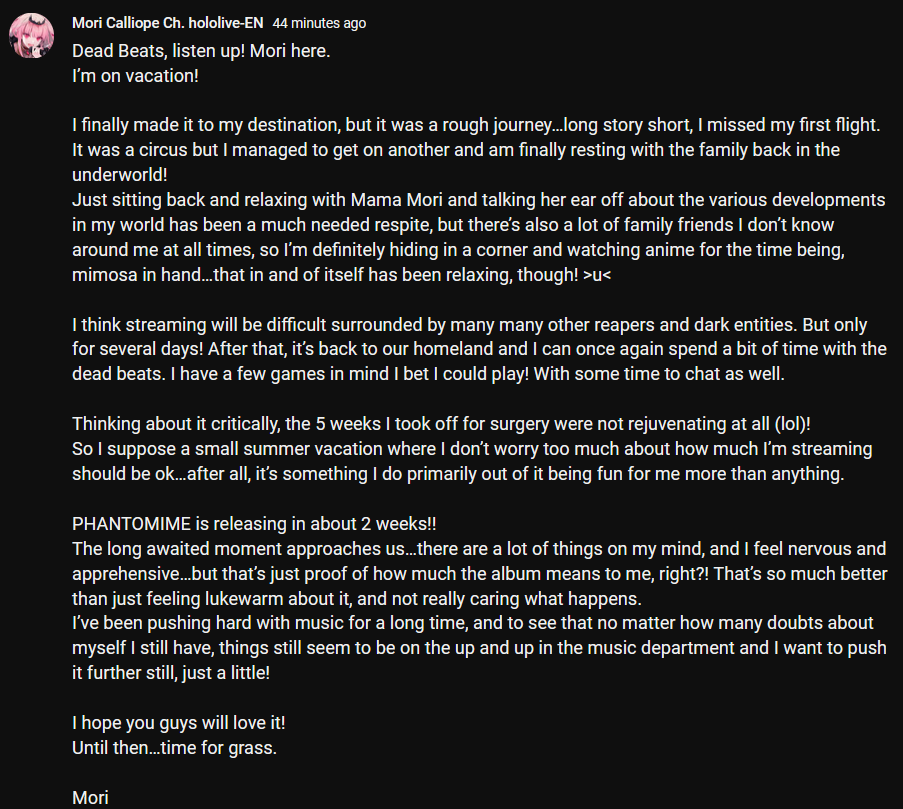The width and height of the screenshot is (903, 809).
Task: Open the '44 minutes ago' post timestamp
Action: coord(319,23)
